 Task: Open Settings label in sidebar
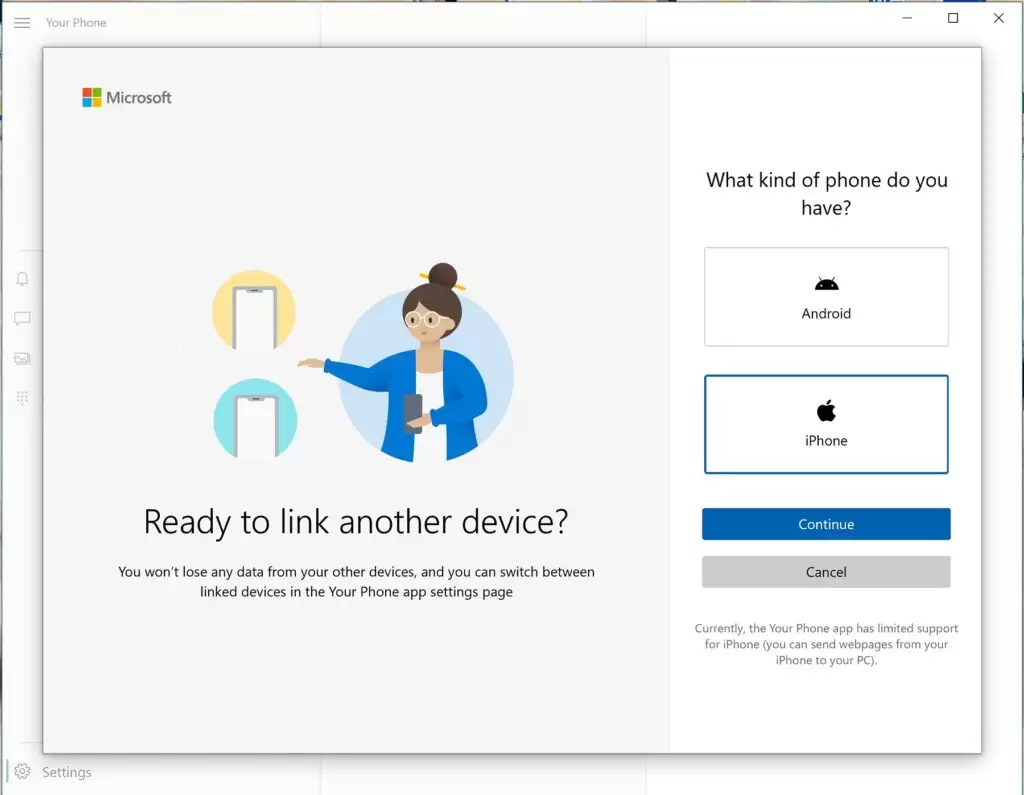(x=67, y=772)
